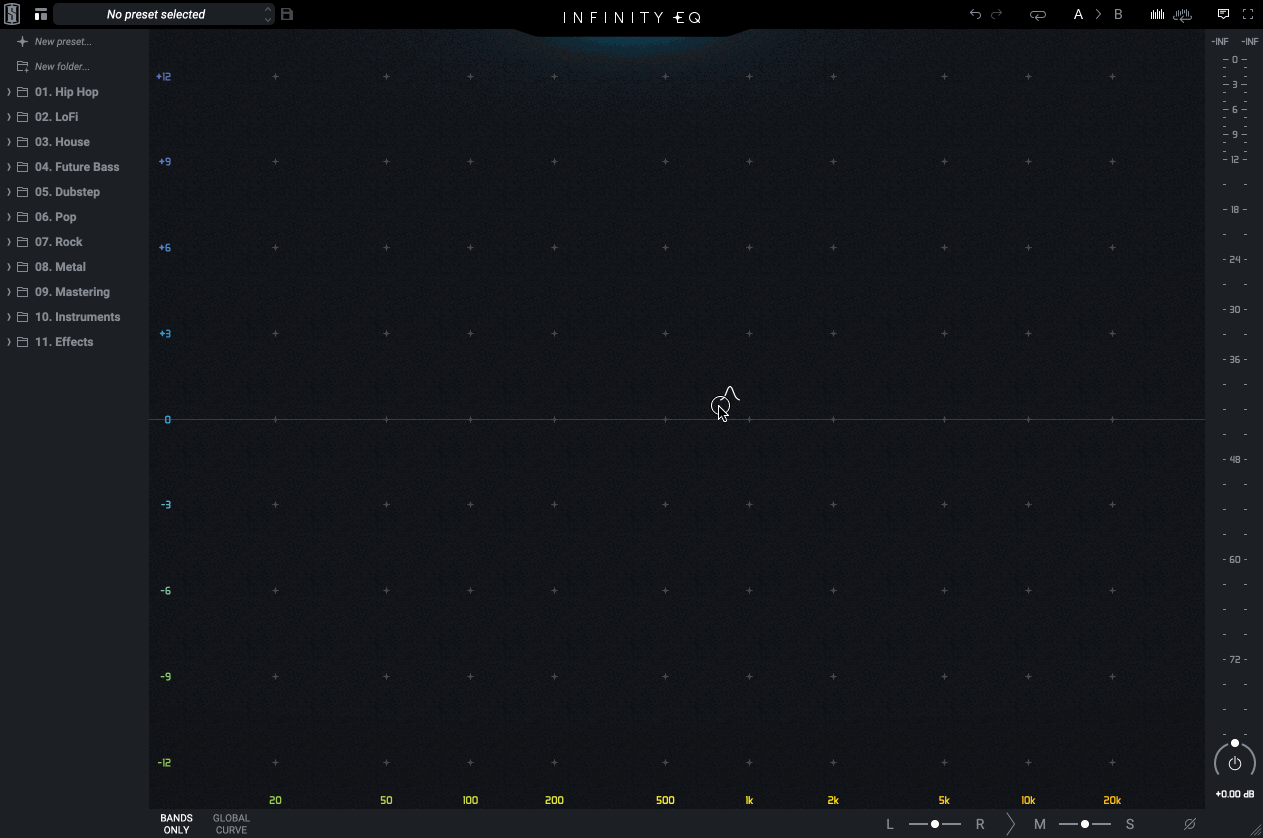Open the preset selector dropdown
1263x838 pixels.
[x=163, y=14]
